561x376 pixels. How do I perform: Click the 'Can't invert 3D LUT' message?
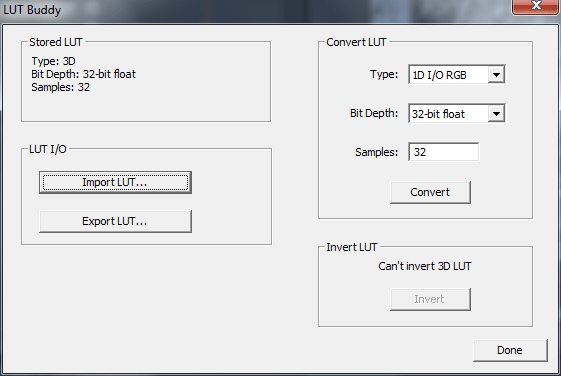[425, 266]
